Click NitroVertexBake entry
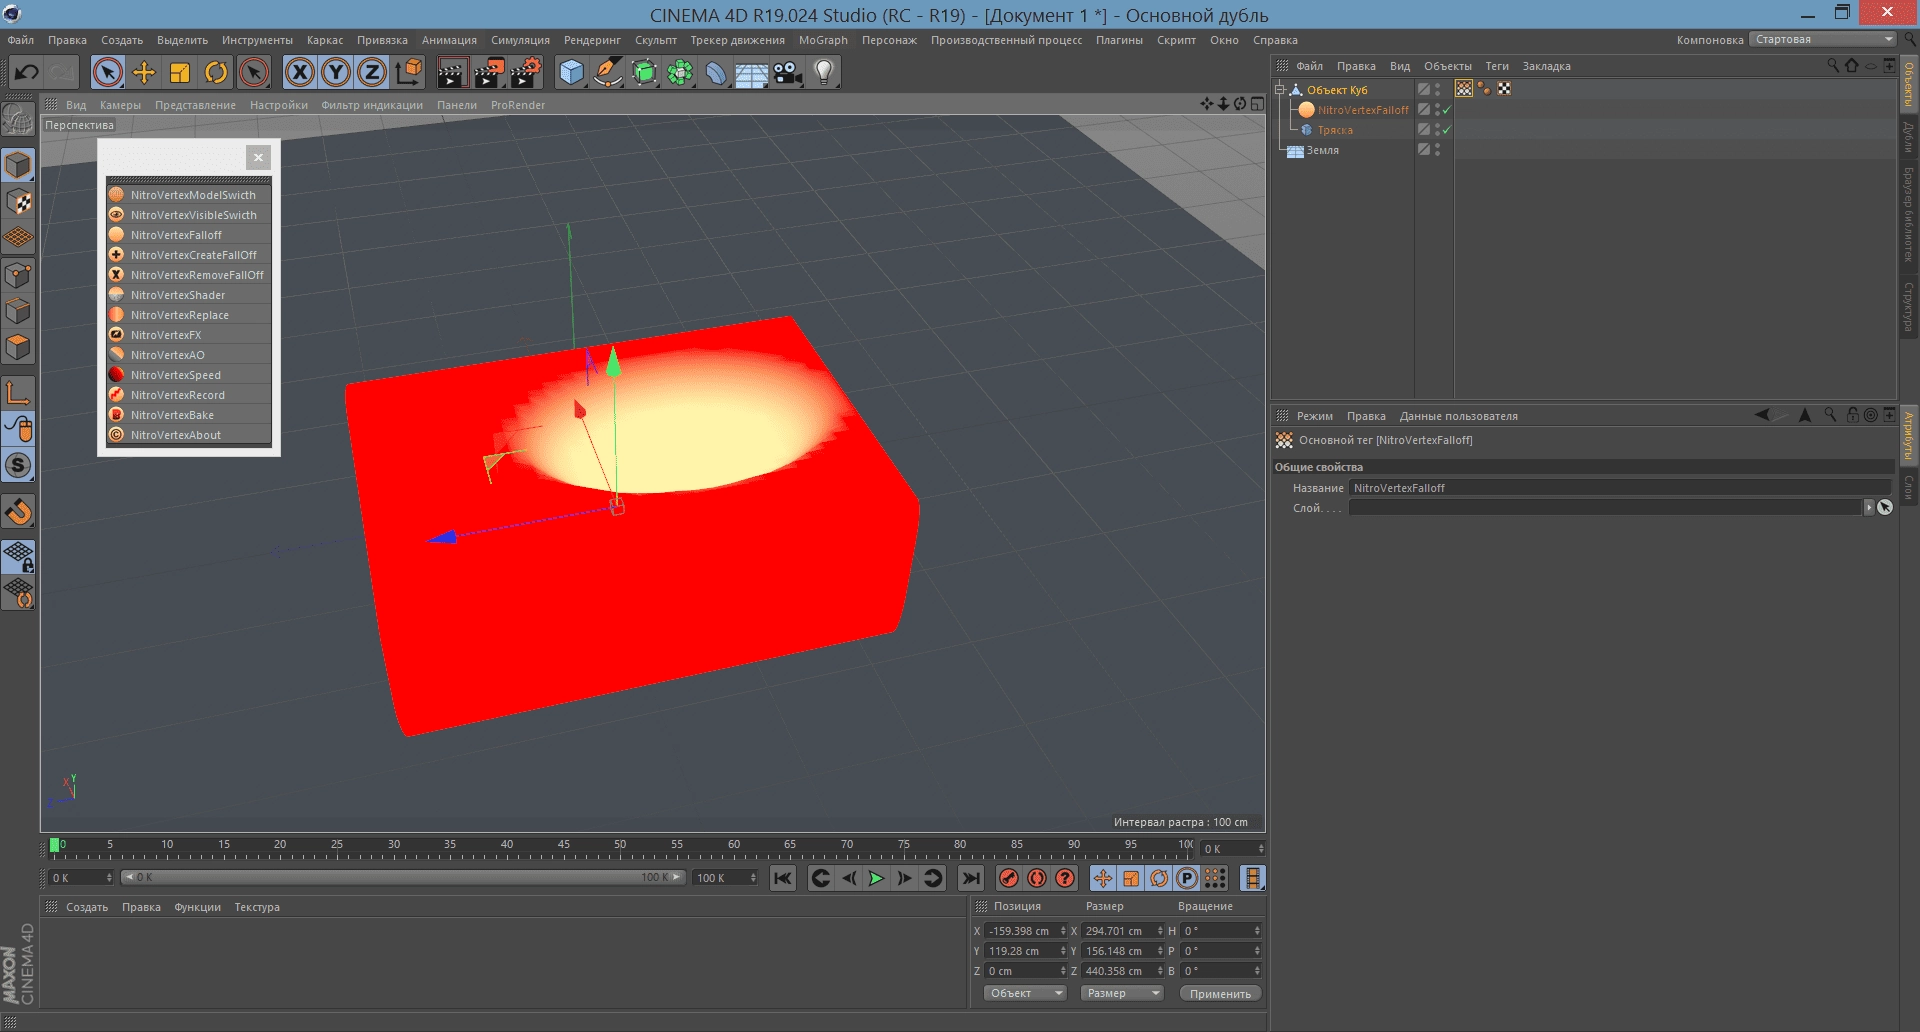This screenshot has height=1032, width=1920. [x=189, y=415]
